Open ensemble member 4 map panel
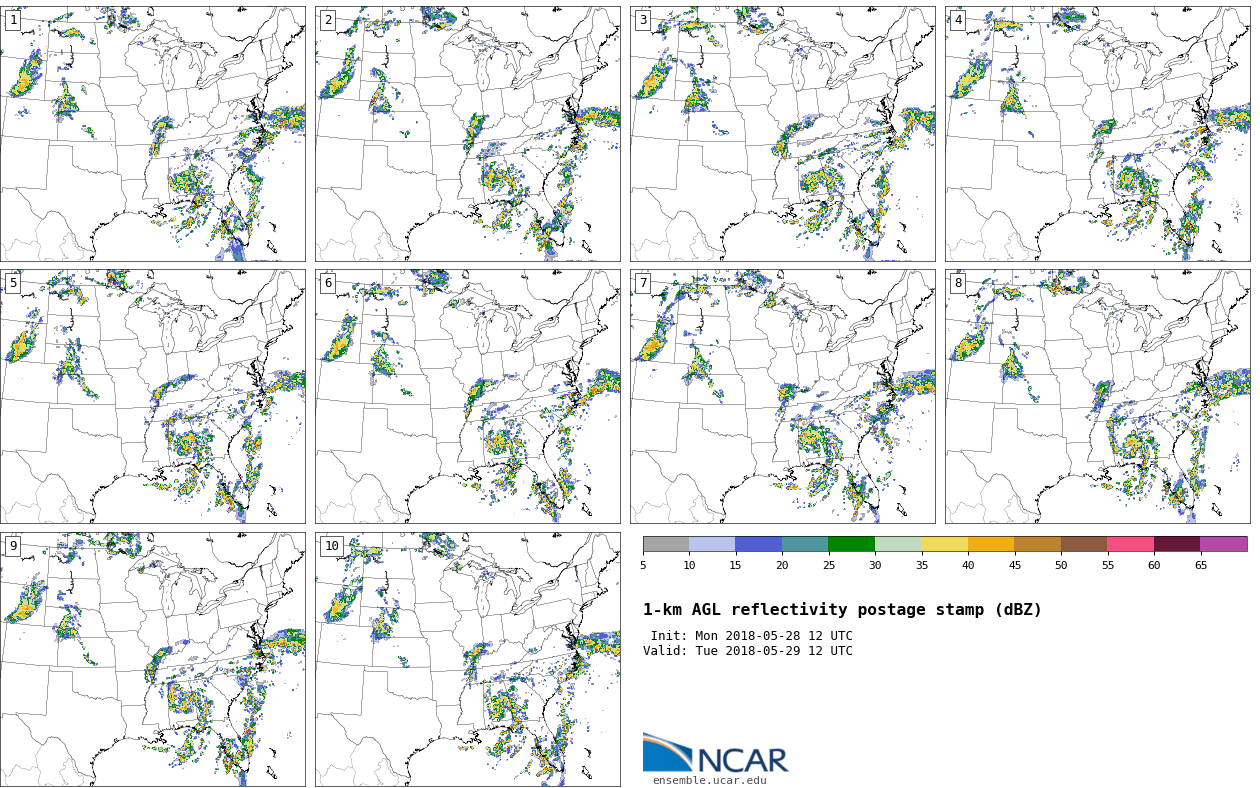Viewport: 1260px width, 788px height. click(1097, 134)
